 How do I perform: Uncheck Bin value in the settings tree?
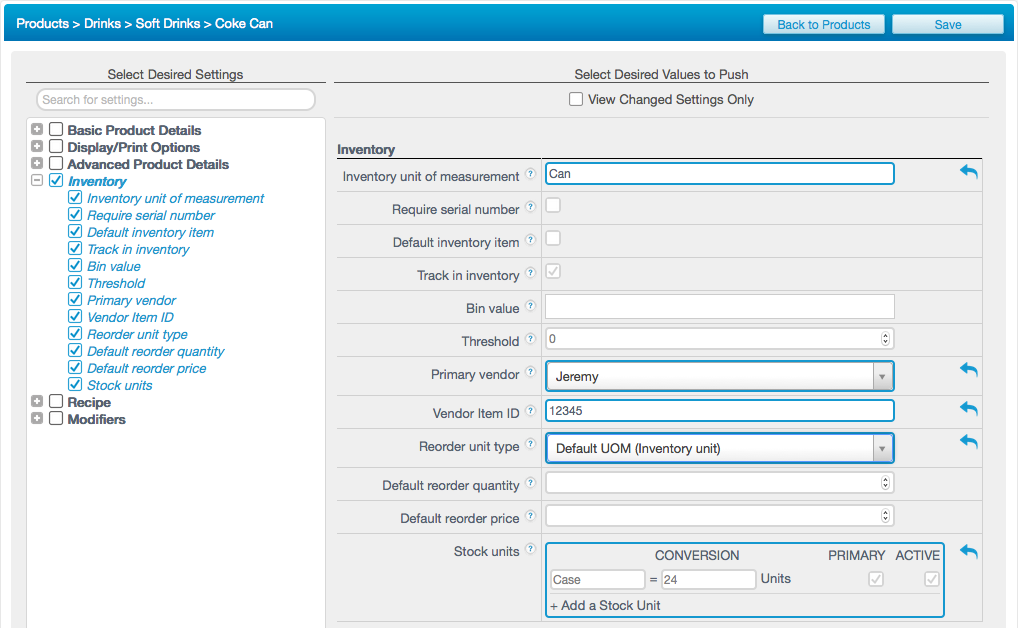pos(75,265)
